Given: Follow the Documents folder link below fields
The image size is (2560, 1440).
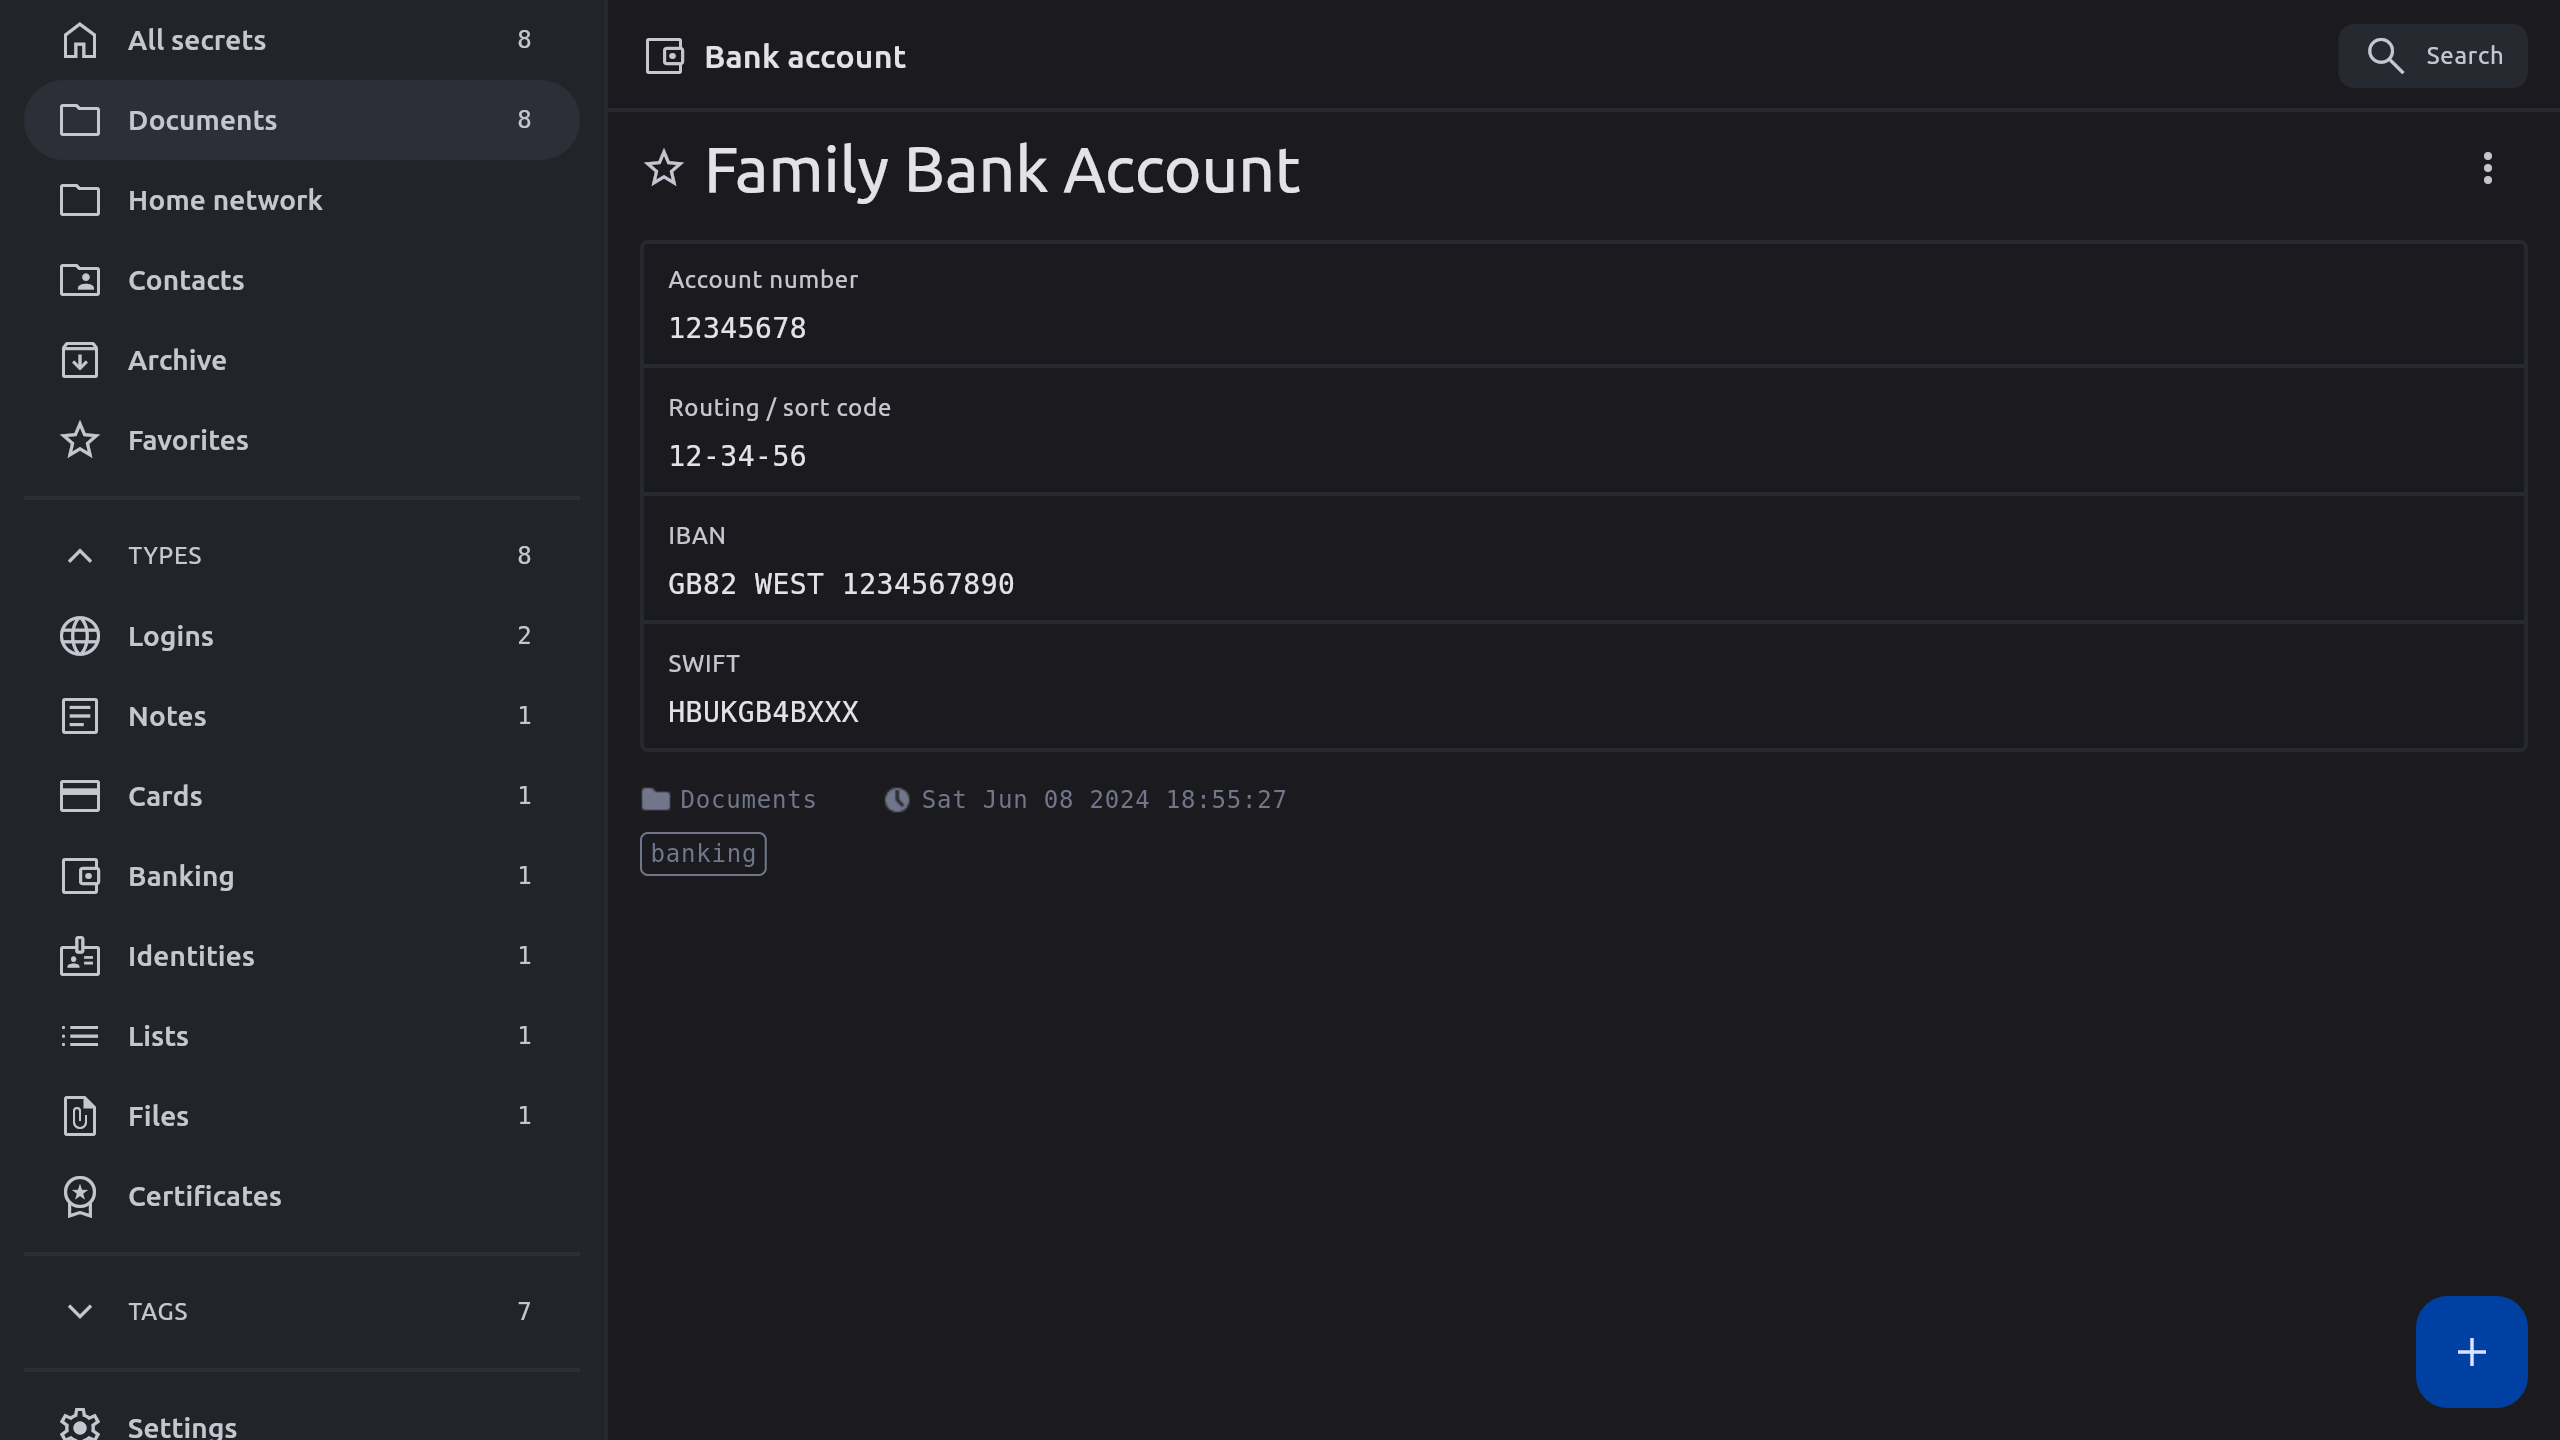Looking at the screenshot, I should pyautogui.click(x=747, y=800).
